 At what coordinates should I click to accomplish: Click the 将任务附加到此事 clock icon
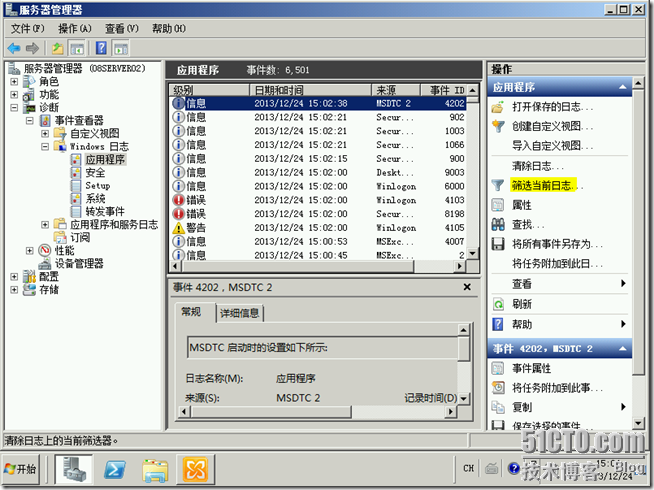[498, 387]
